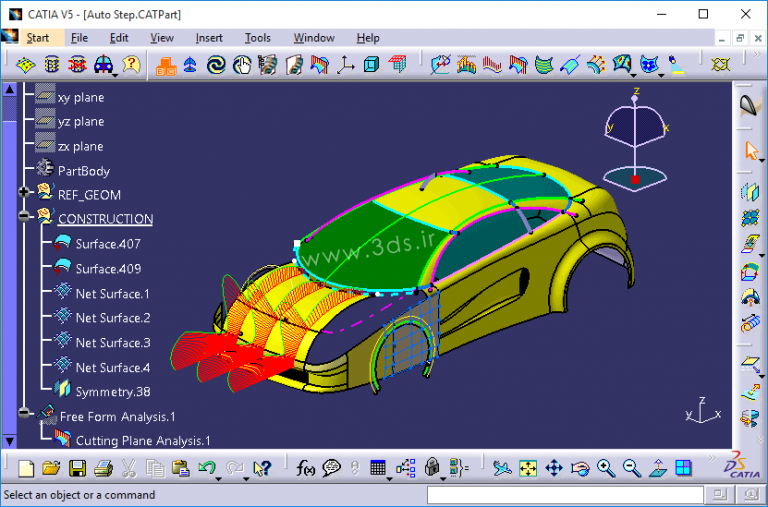768x507 pixels.
Task: Click the Print icon
Action: coord(103,468)
